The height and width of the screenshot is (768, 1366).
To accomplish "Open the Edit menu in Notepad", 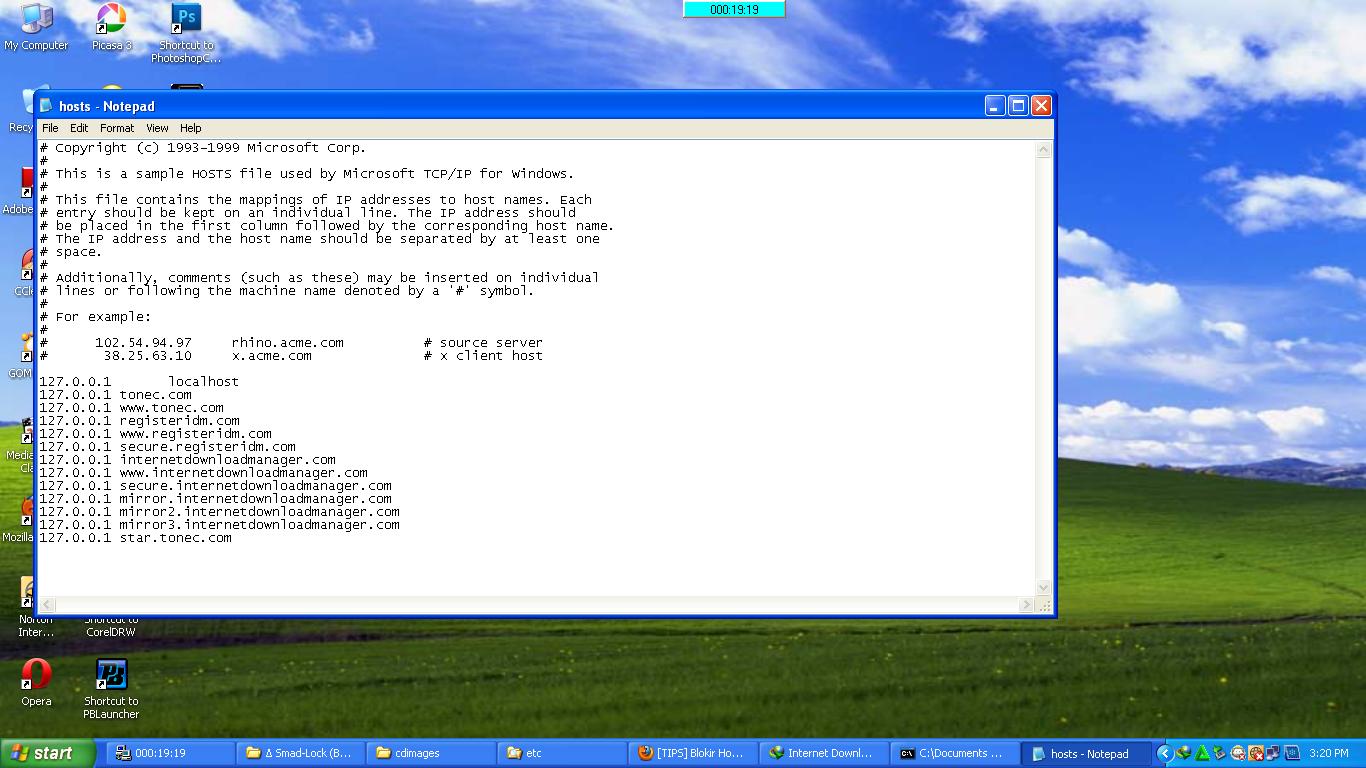I will [x=79, y=128].
